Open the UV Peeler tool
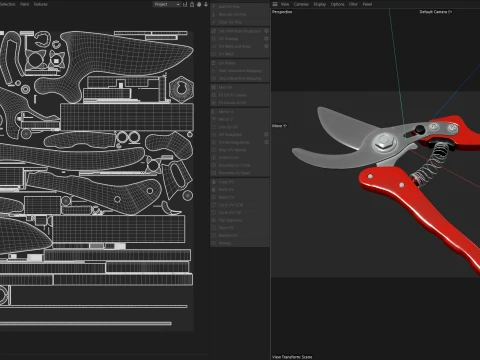Image resolution: width=480 pixels, height=360 pixels. click(x=240, y=63)
